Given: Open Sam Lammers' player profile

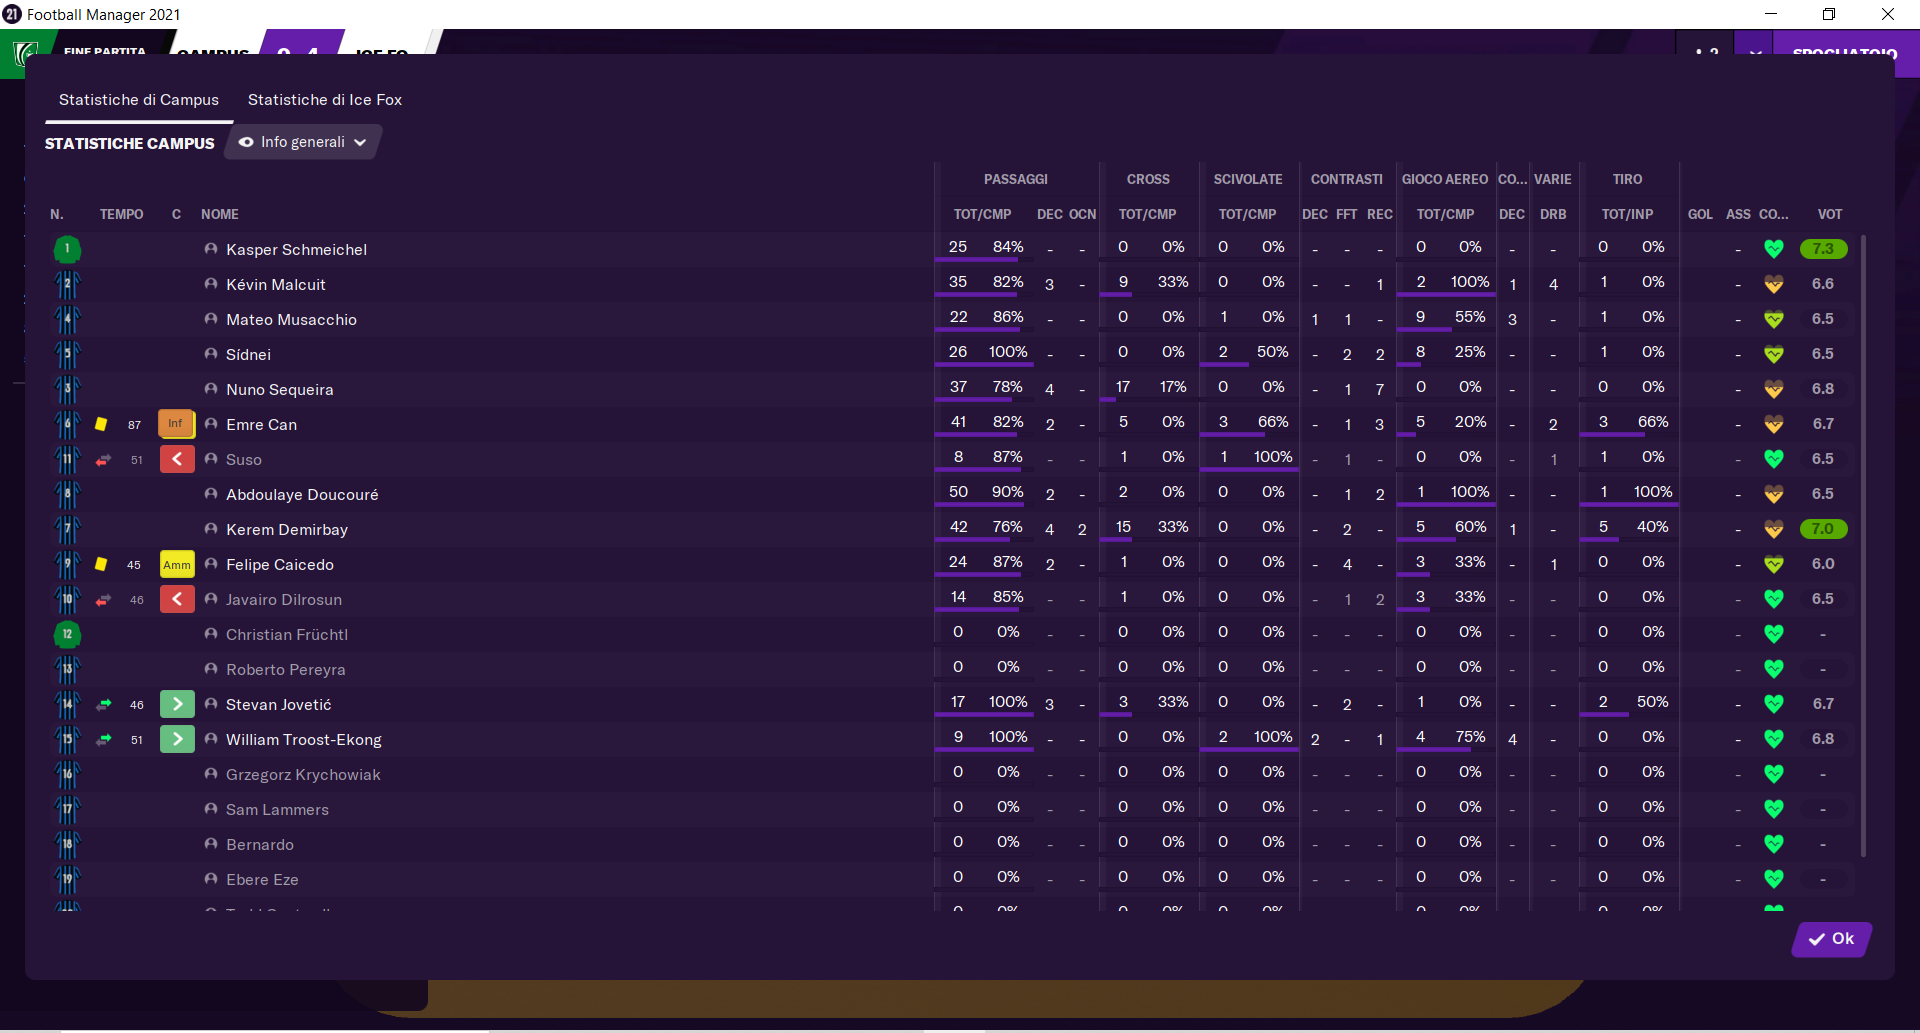Looking at the screenshot, I should tap(277, 810).
